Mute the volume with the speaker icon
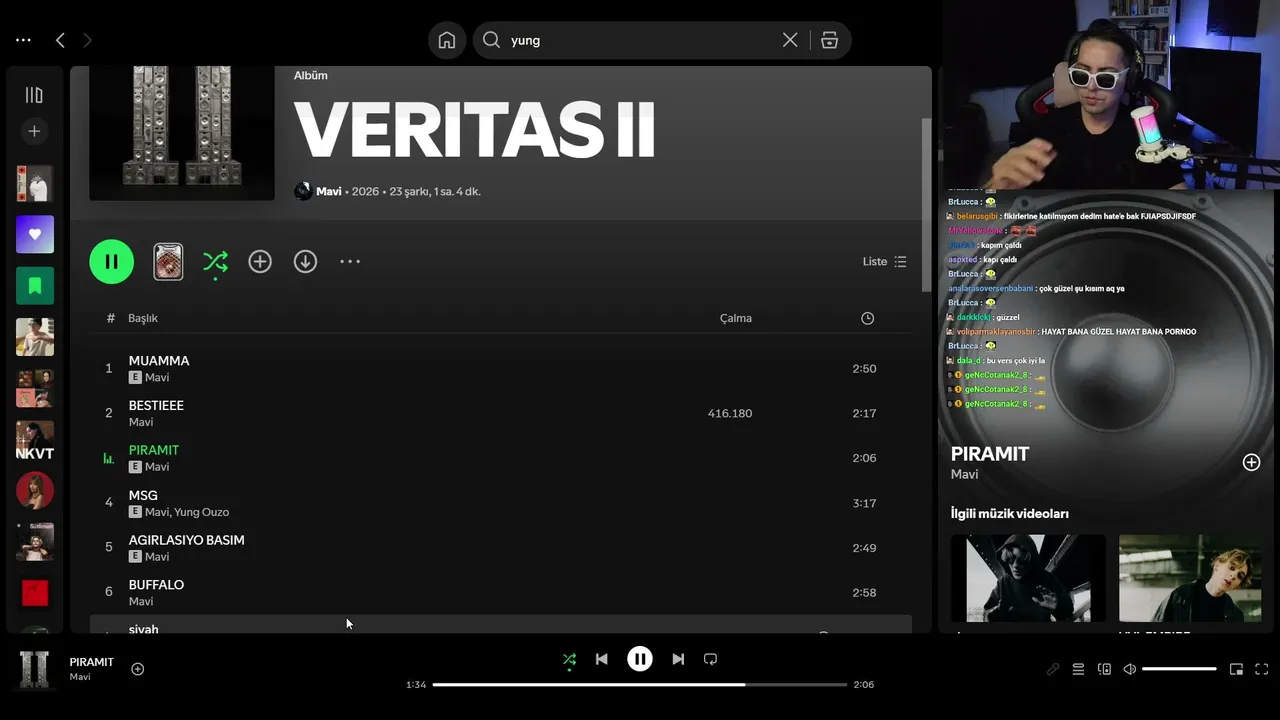 pyautogui.click(x=1129, y=669)
